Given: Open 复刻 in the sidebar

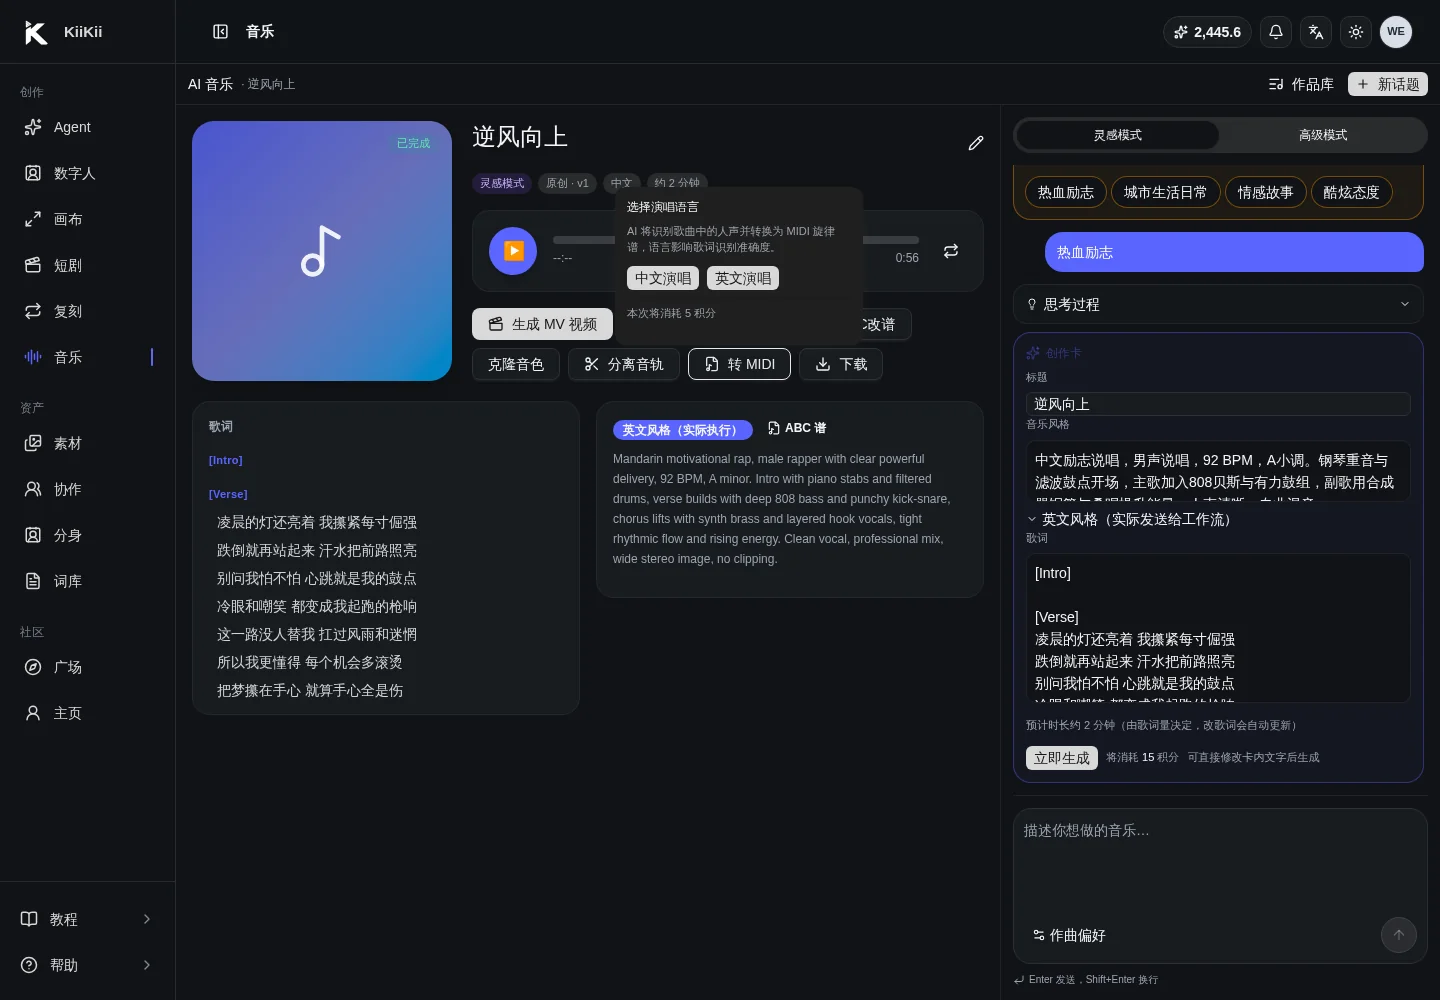Looking at the screenshot, I should (87, 311).
